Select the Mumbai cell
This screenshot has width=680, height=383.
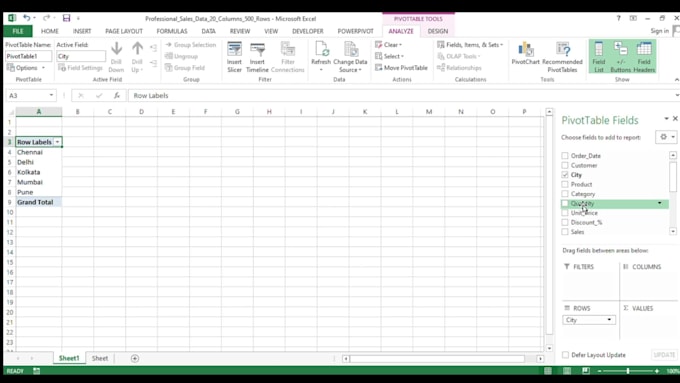coord(39,182)
